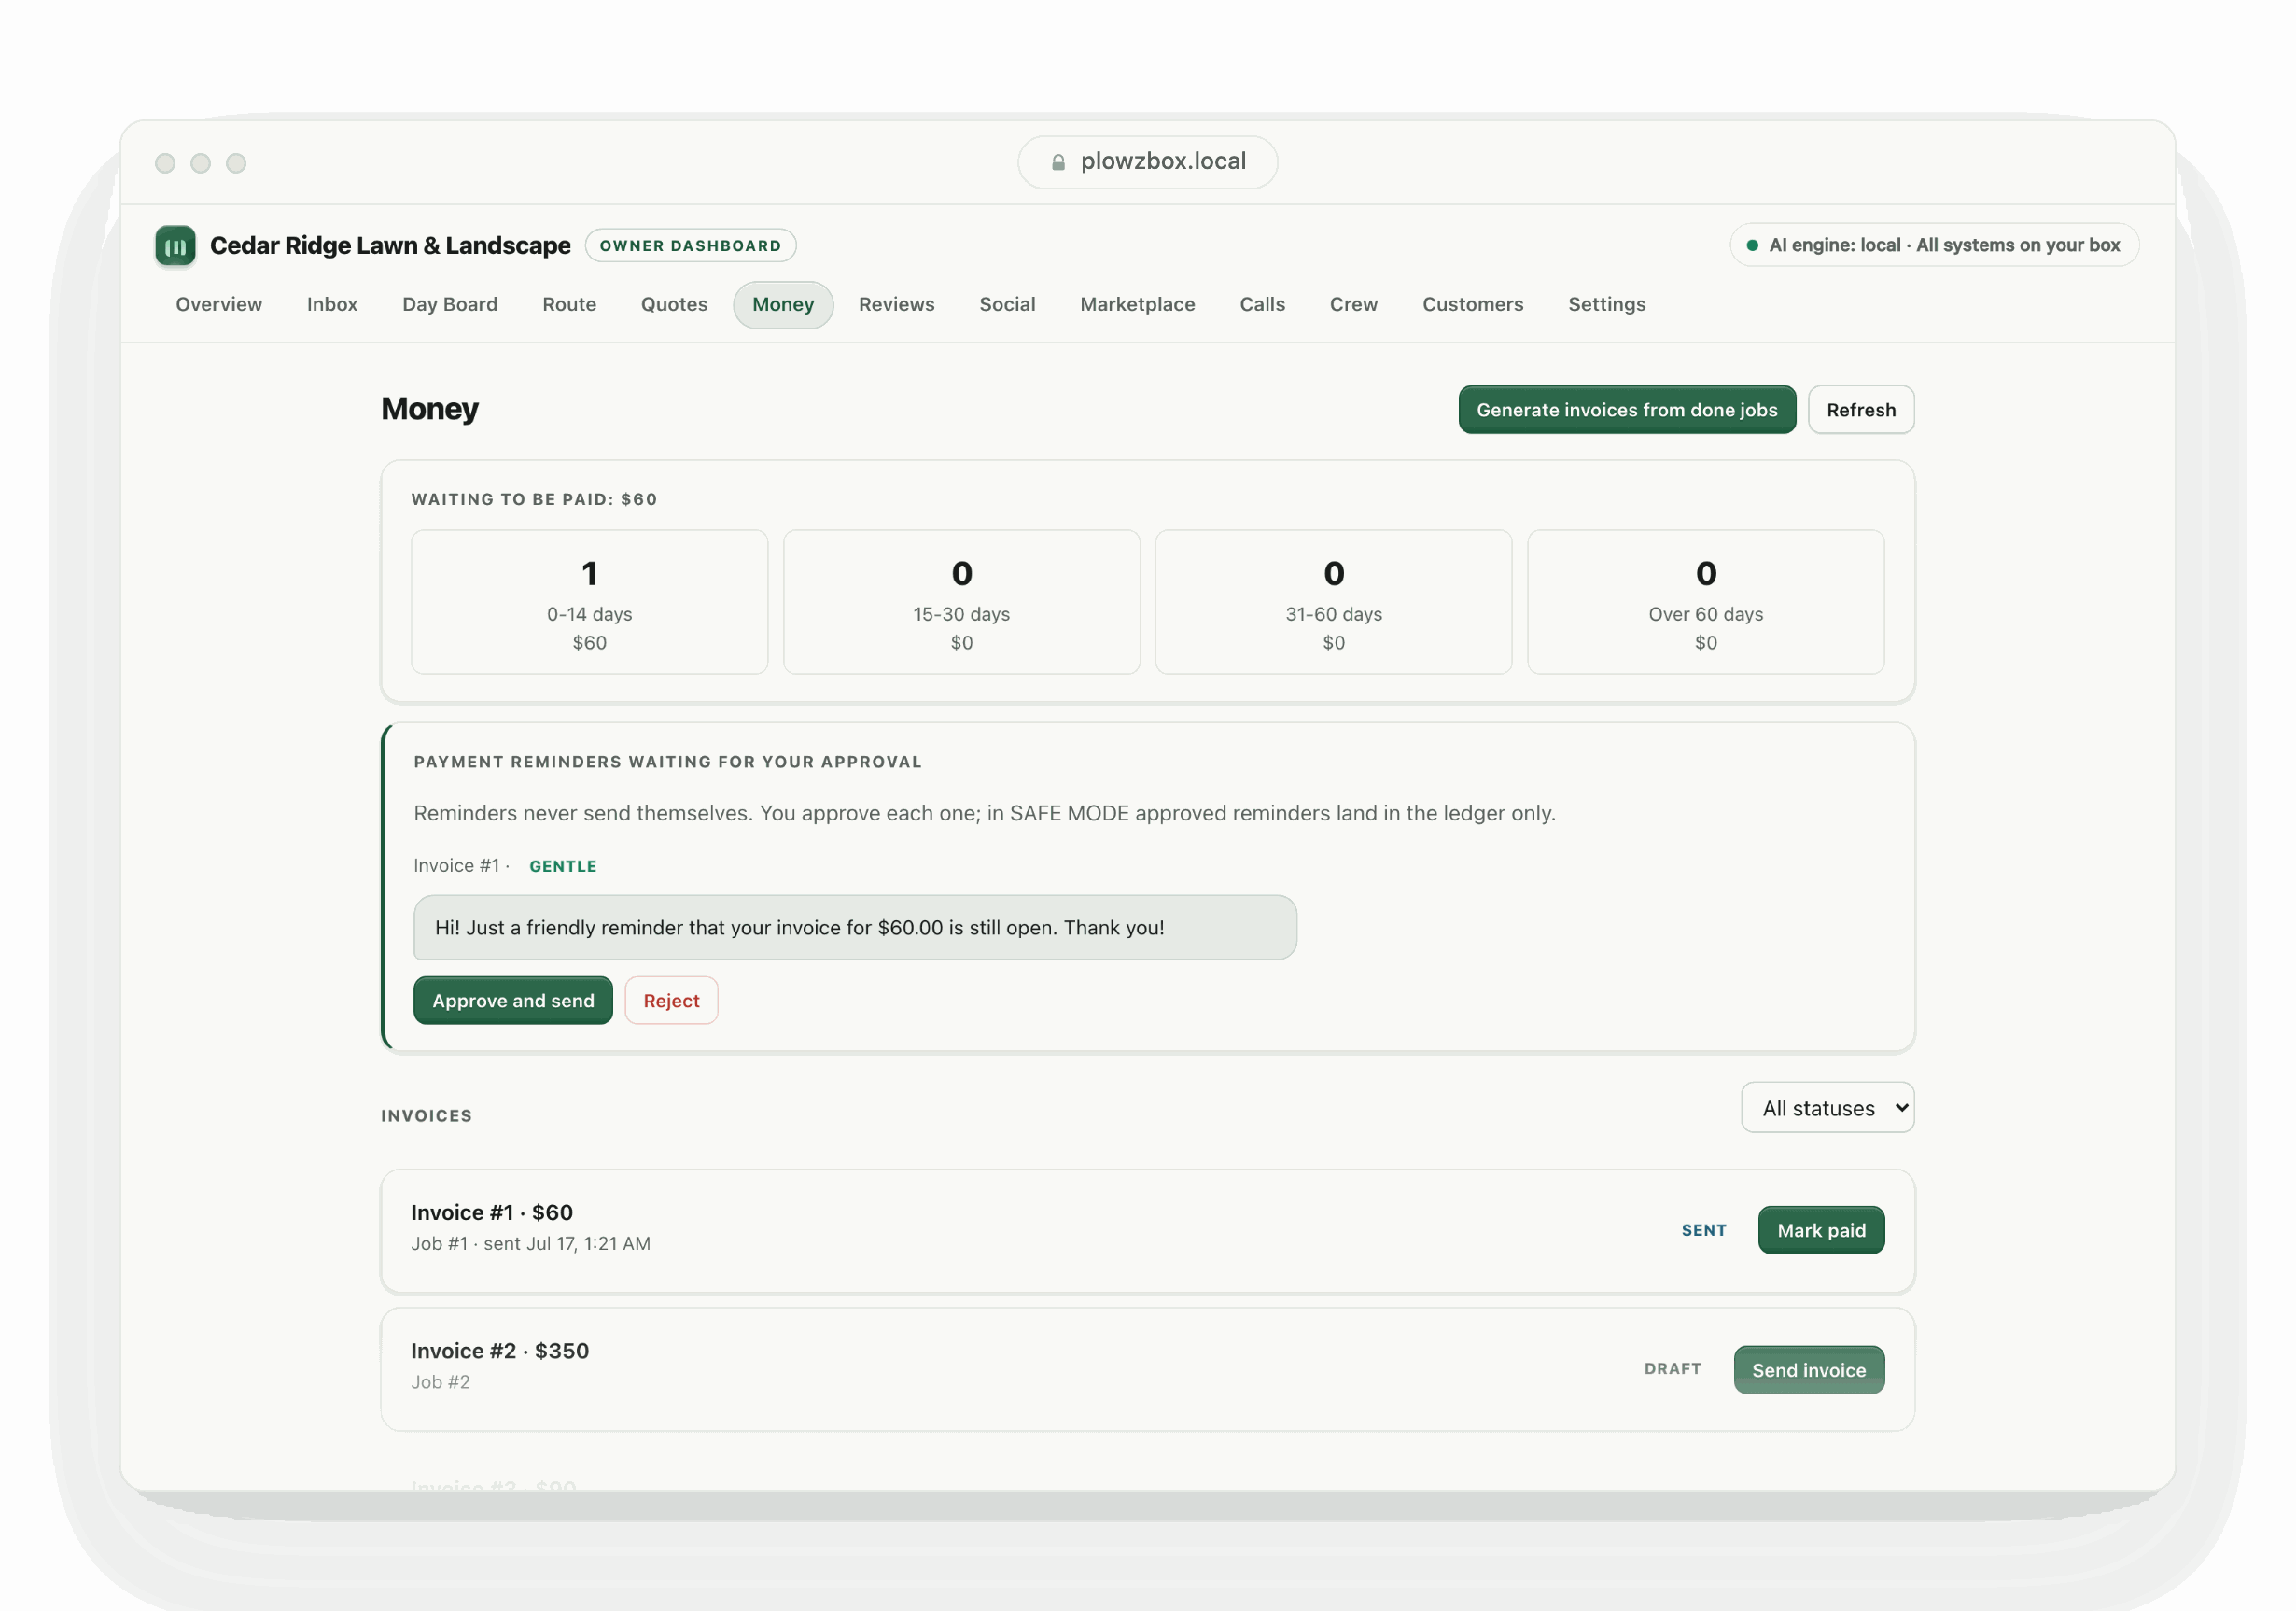Screen dimensions: 2296x1611
Task: Select the 0-14 days aging card
Action: [x=589, y=602]
